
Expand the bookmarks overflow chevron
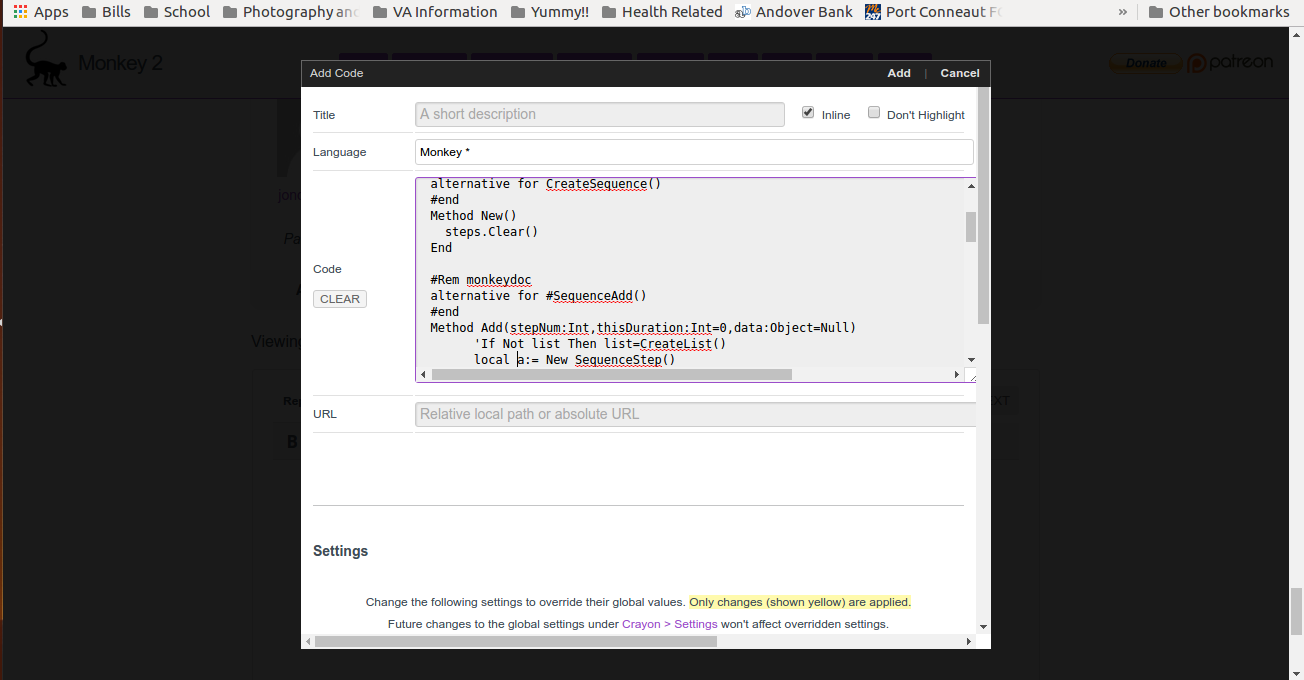[1123, 12]
